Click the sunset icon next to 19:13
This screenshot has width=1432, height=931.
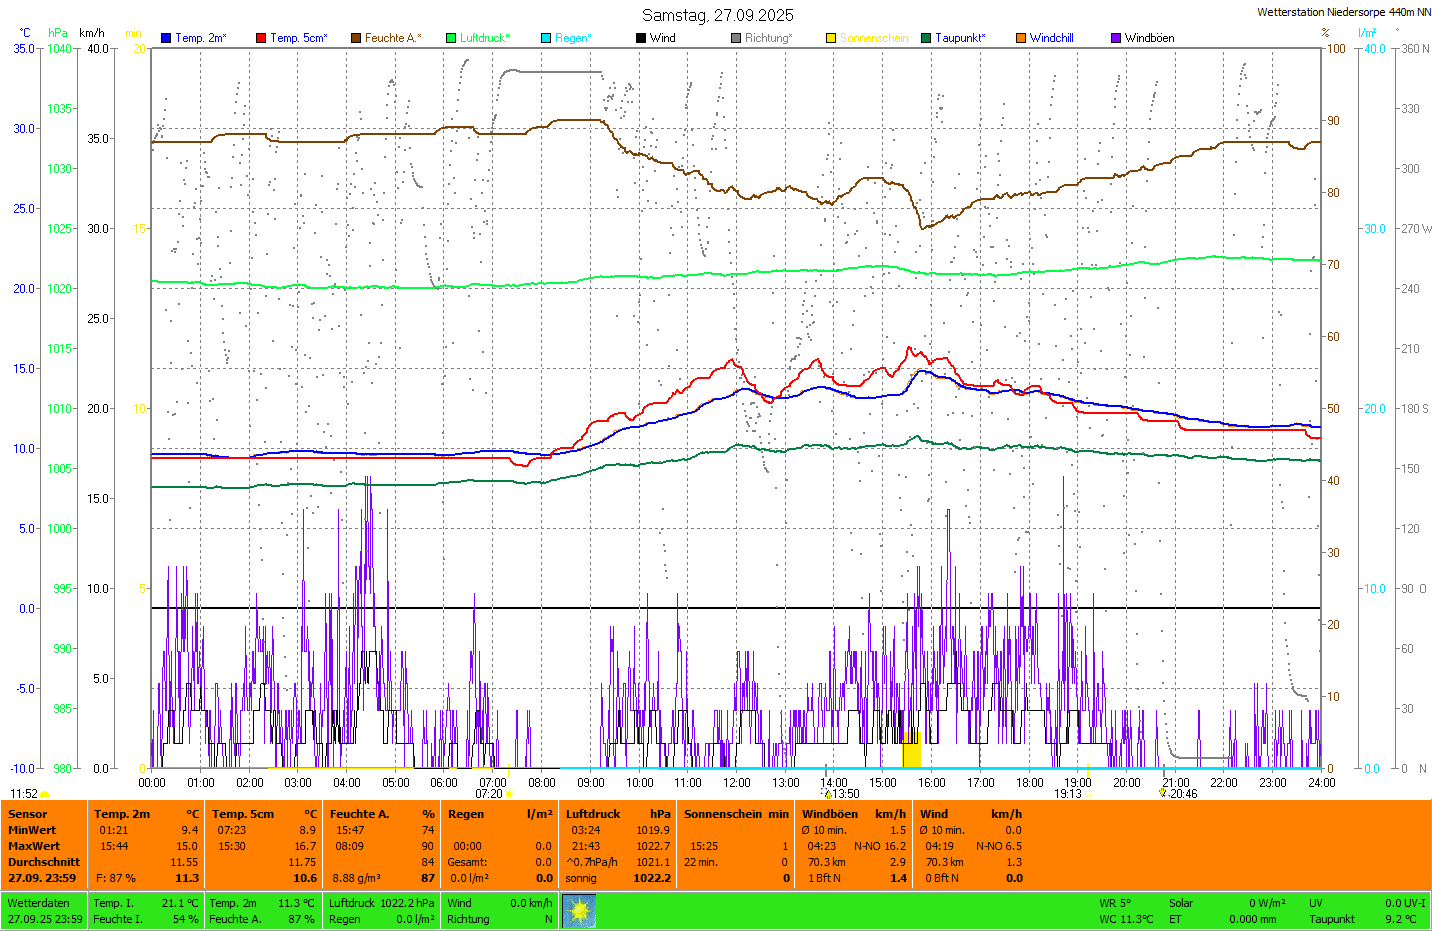coord(1088,794)
